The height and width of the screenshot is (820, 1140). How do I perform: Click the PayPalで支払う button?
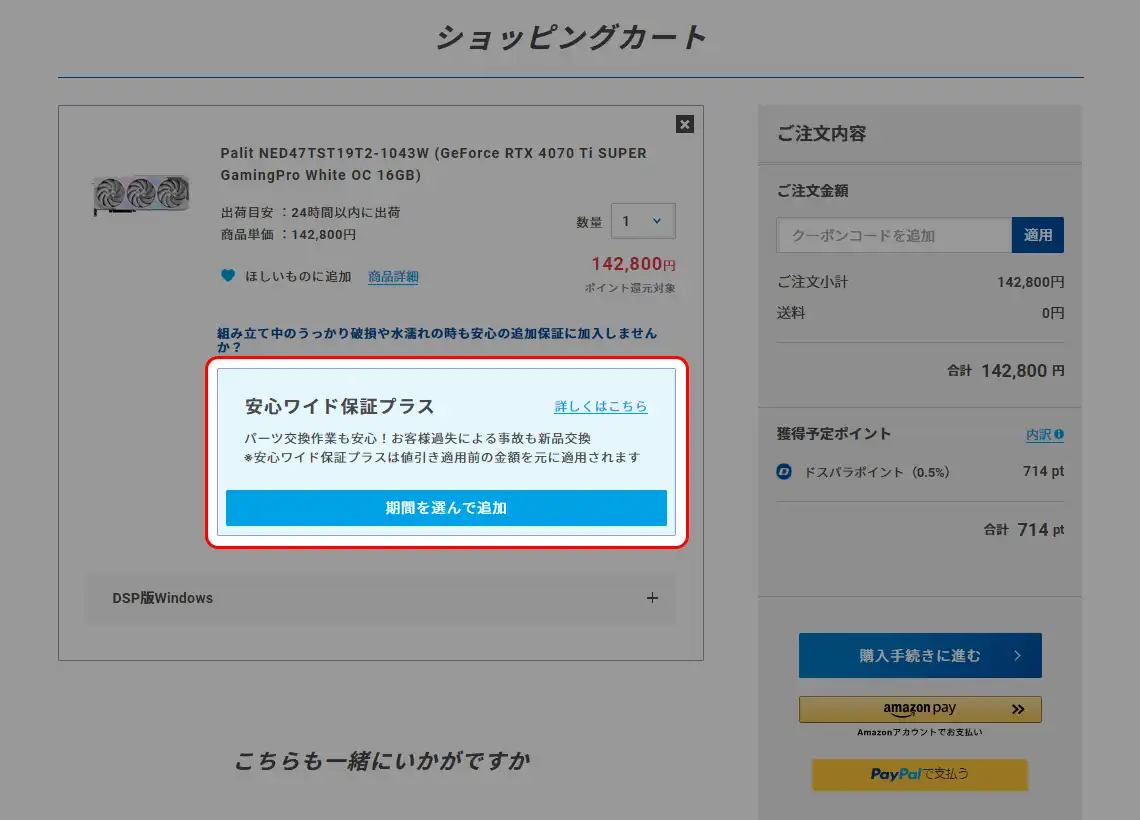920,774
